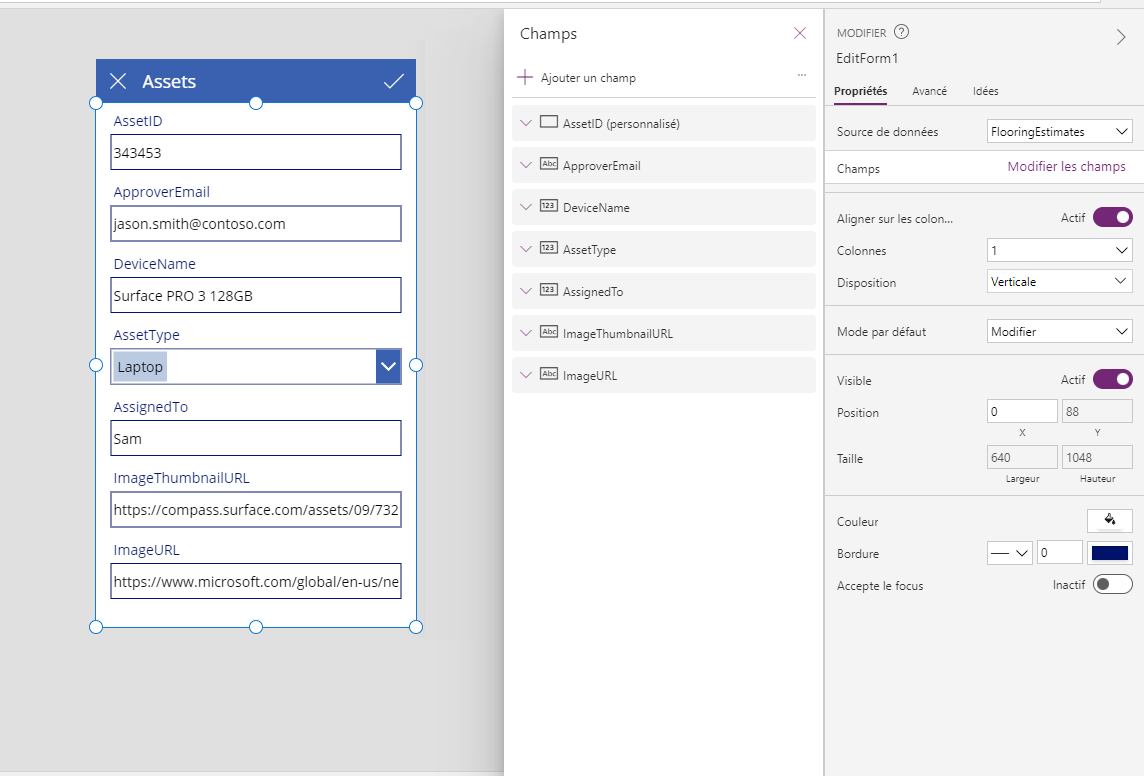Toggle the Accepte le focus switch
The width and height of the screenshot is (1144, 776).
(x=1113, y=584)
